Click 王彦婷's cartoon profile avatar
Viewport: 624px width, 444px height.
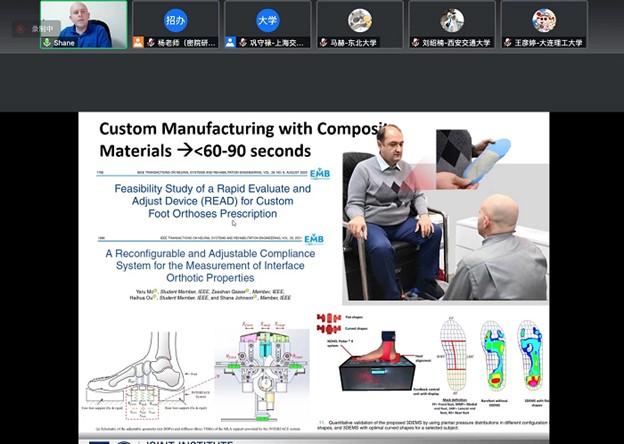(x=544, y=20)
